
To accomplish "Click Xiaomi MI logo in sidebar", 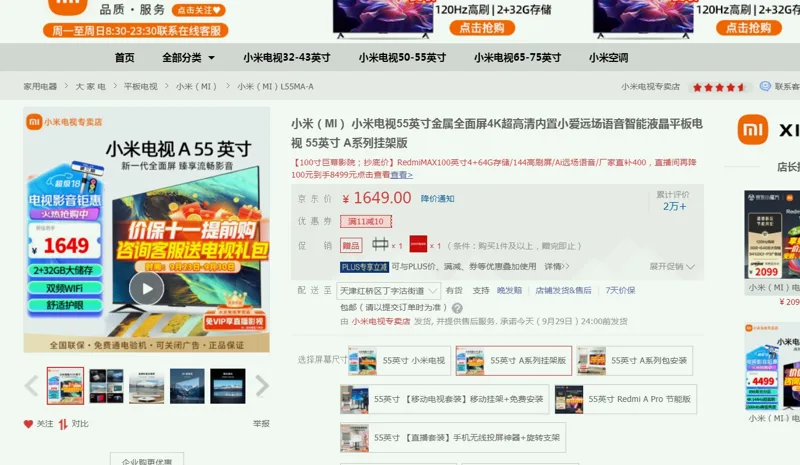I will point(753,130).
